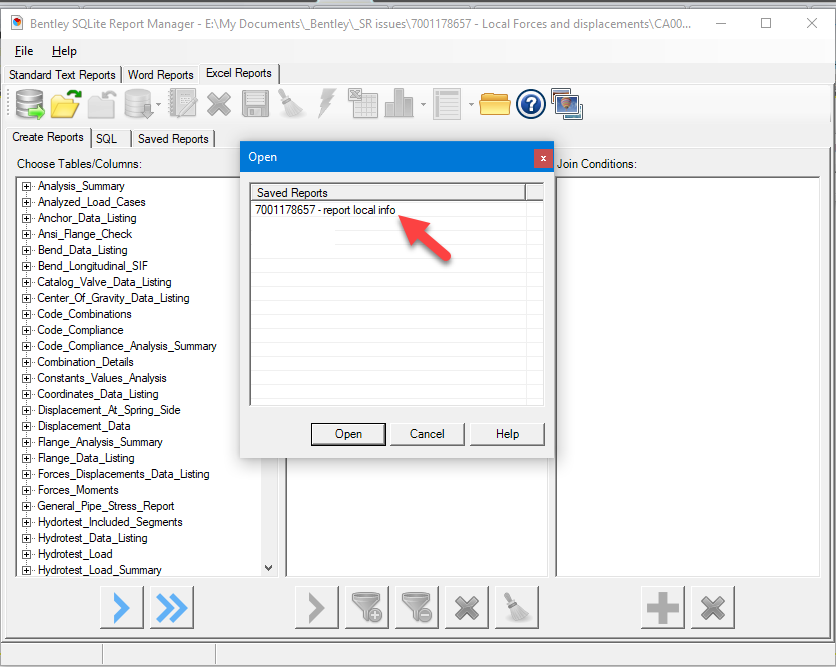
Task: Select the Forces_Displacements_Data_Listing table
Action: coord(124,474)
